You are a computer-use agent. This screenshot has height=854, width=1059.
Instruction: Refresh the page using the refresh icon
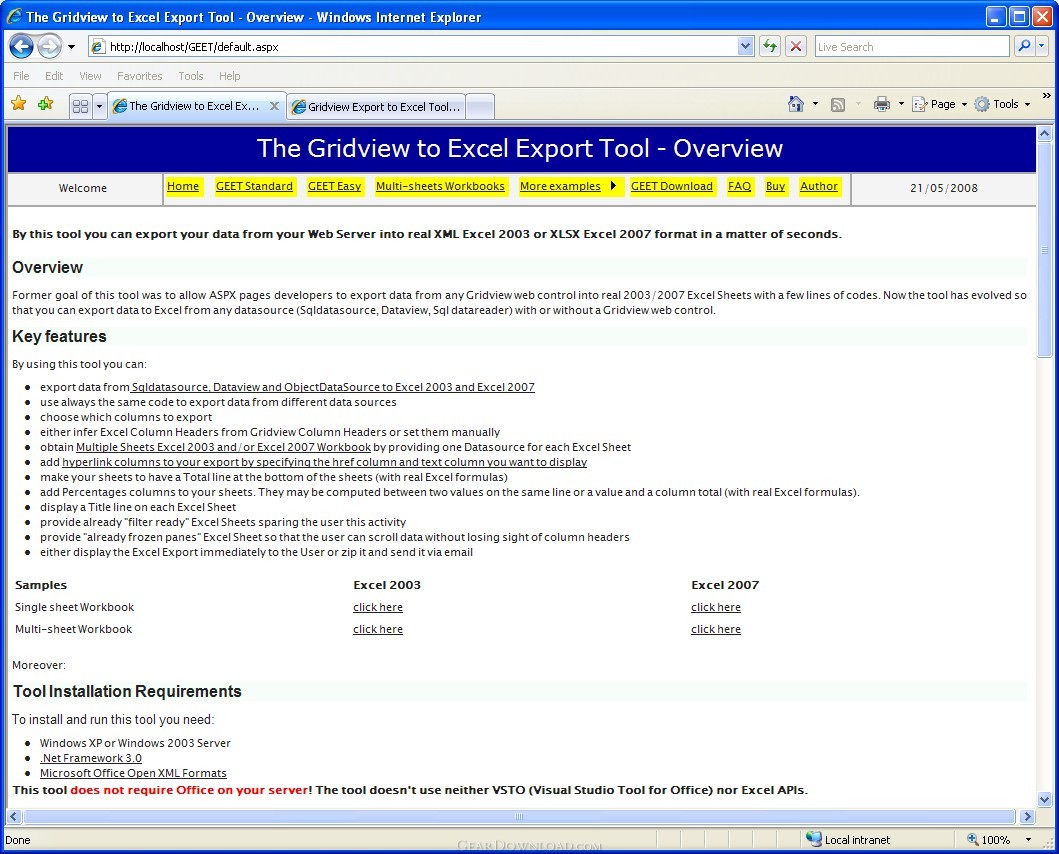tap(770, 47)
